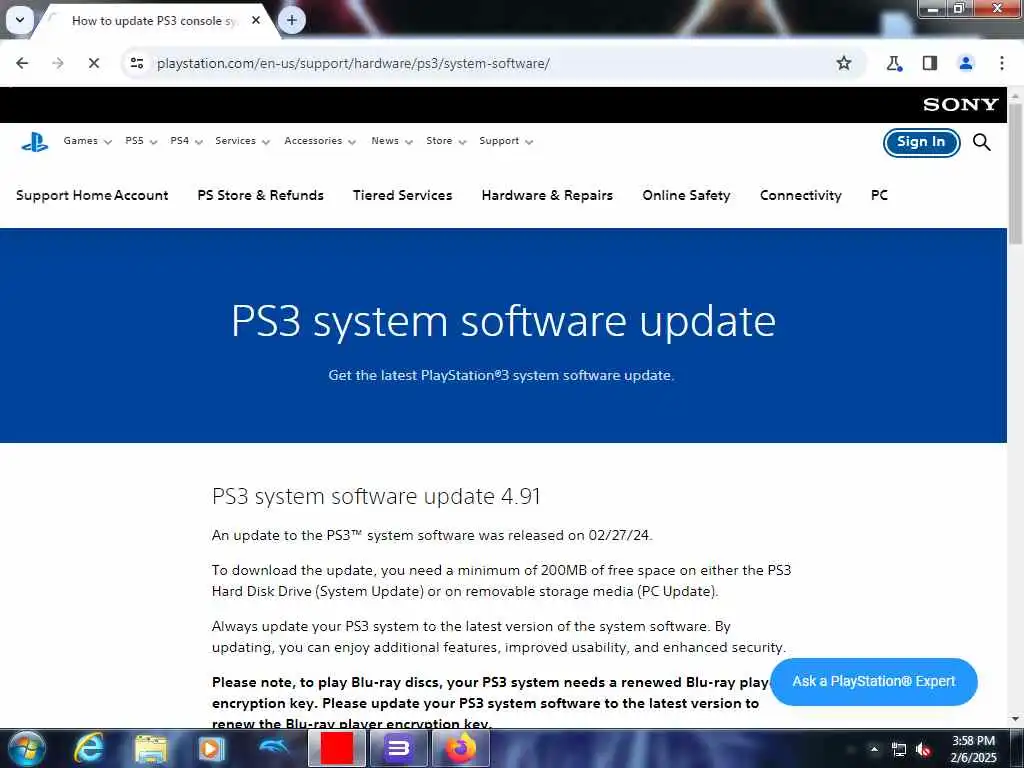Open the purple 3 taskbar app

coord(398,748)
